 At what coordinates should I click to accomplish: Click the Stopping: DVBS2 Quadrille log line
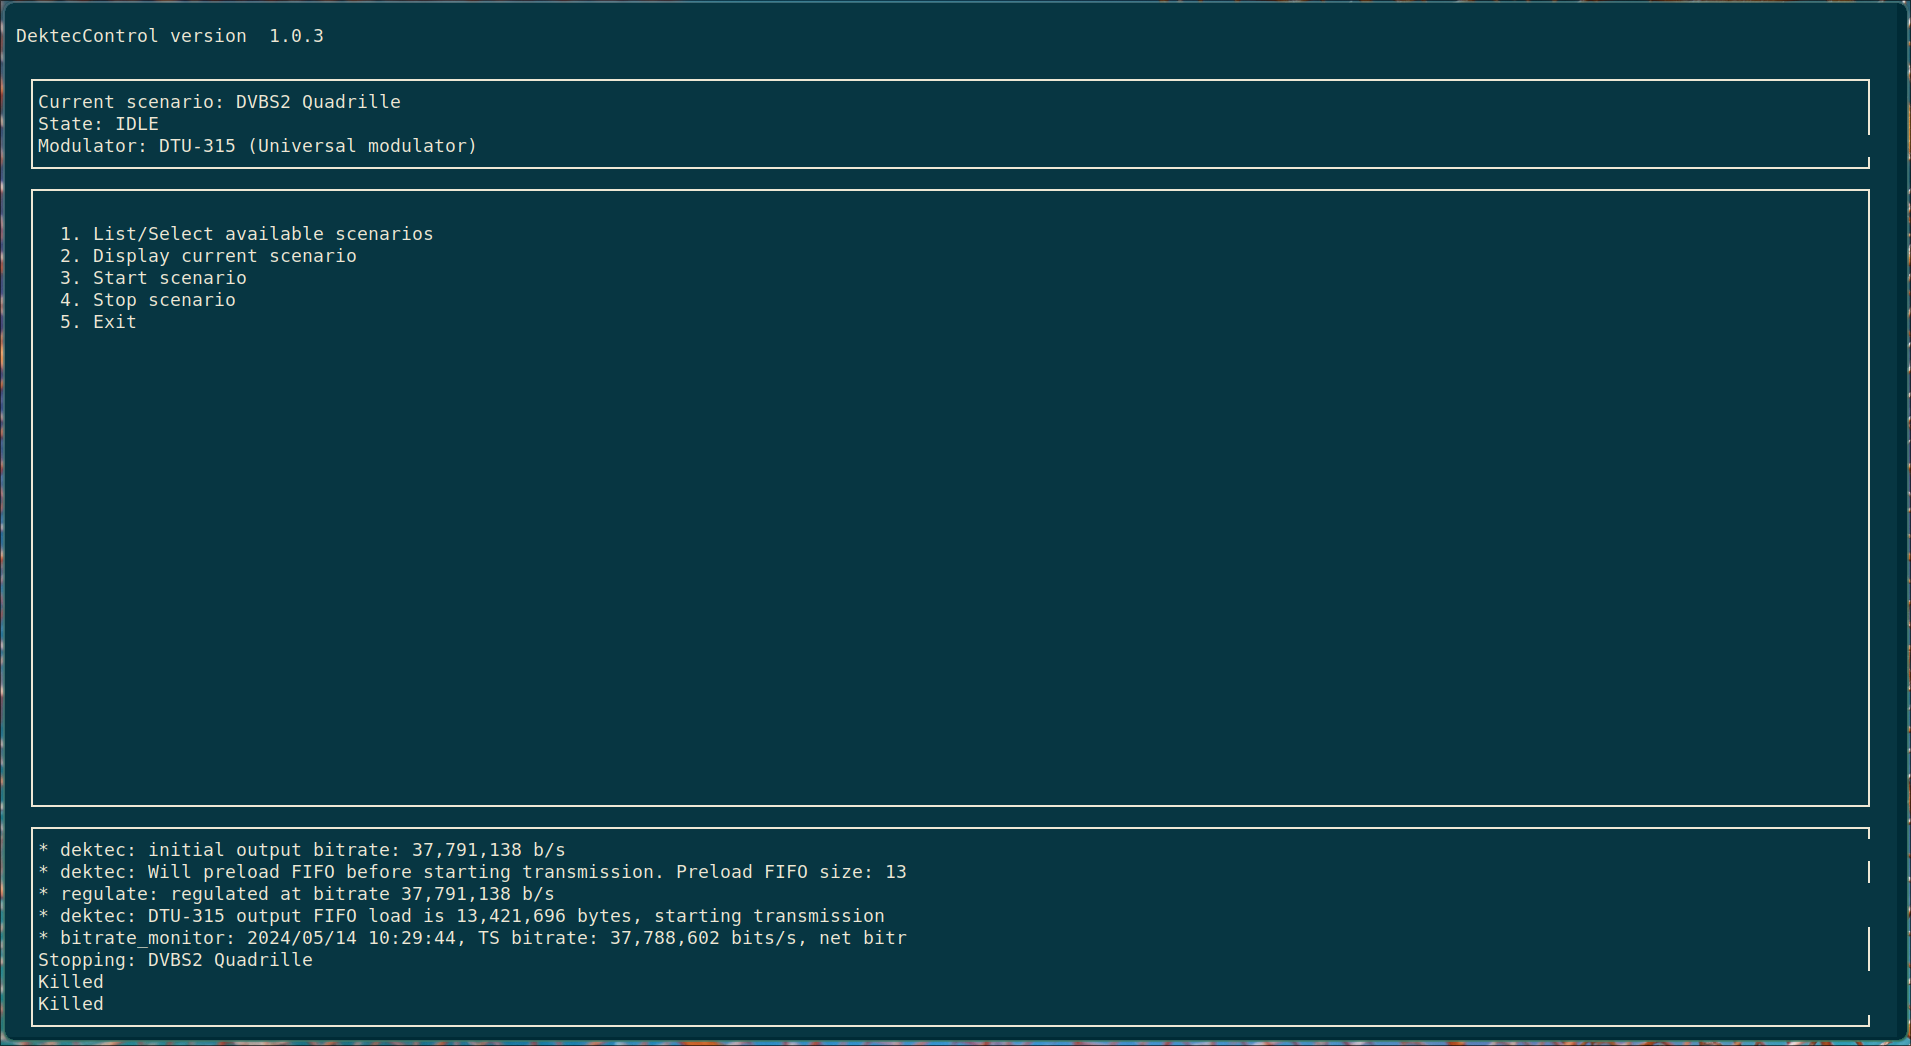(x=175, y=960)
